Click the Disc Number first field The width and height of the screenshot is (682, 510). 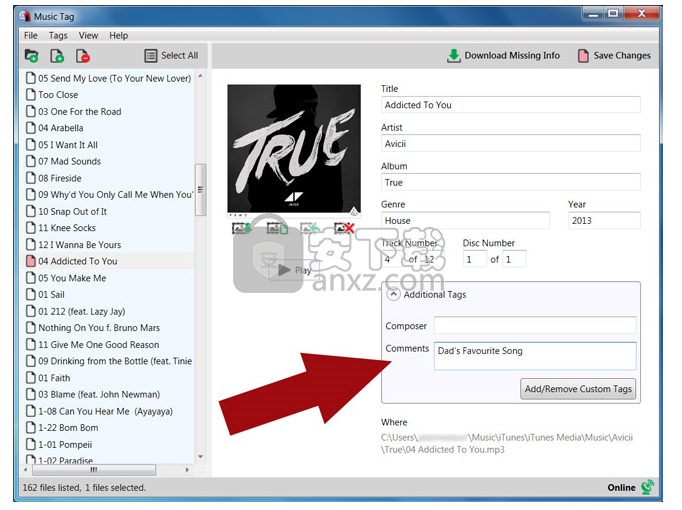(x=475, y=259)
